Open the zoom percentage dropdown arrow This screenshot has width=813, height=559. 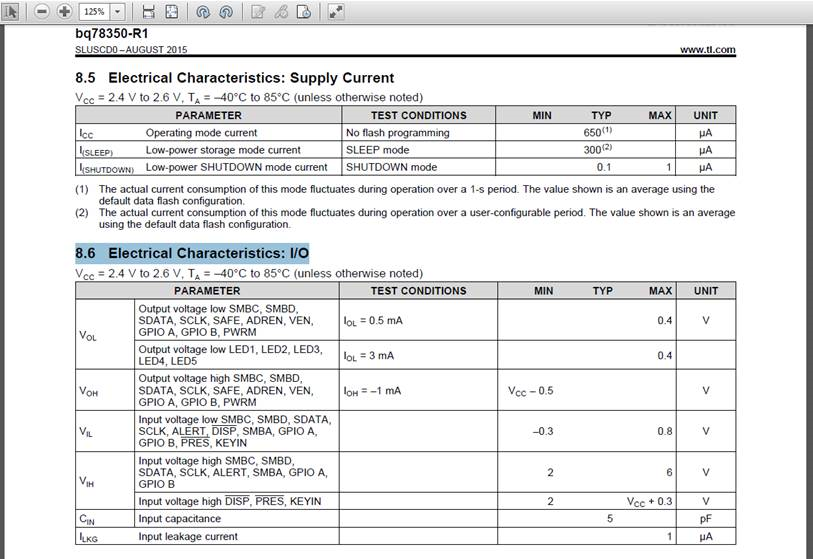(x=118, y=11)
